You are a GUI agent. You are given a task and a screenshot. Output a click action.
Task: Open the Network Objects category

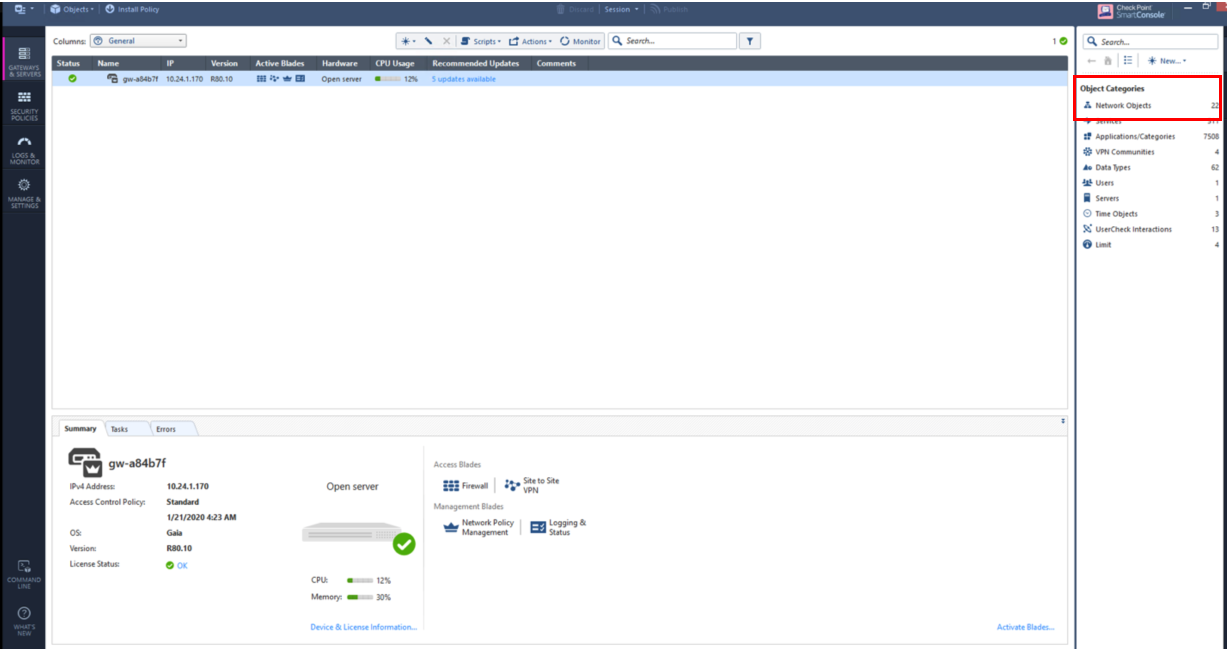1128,105
